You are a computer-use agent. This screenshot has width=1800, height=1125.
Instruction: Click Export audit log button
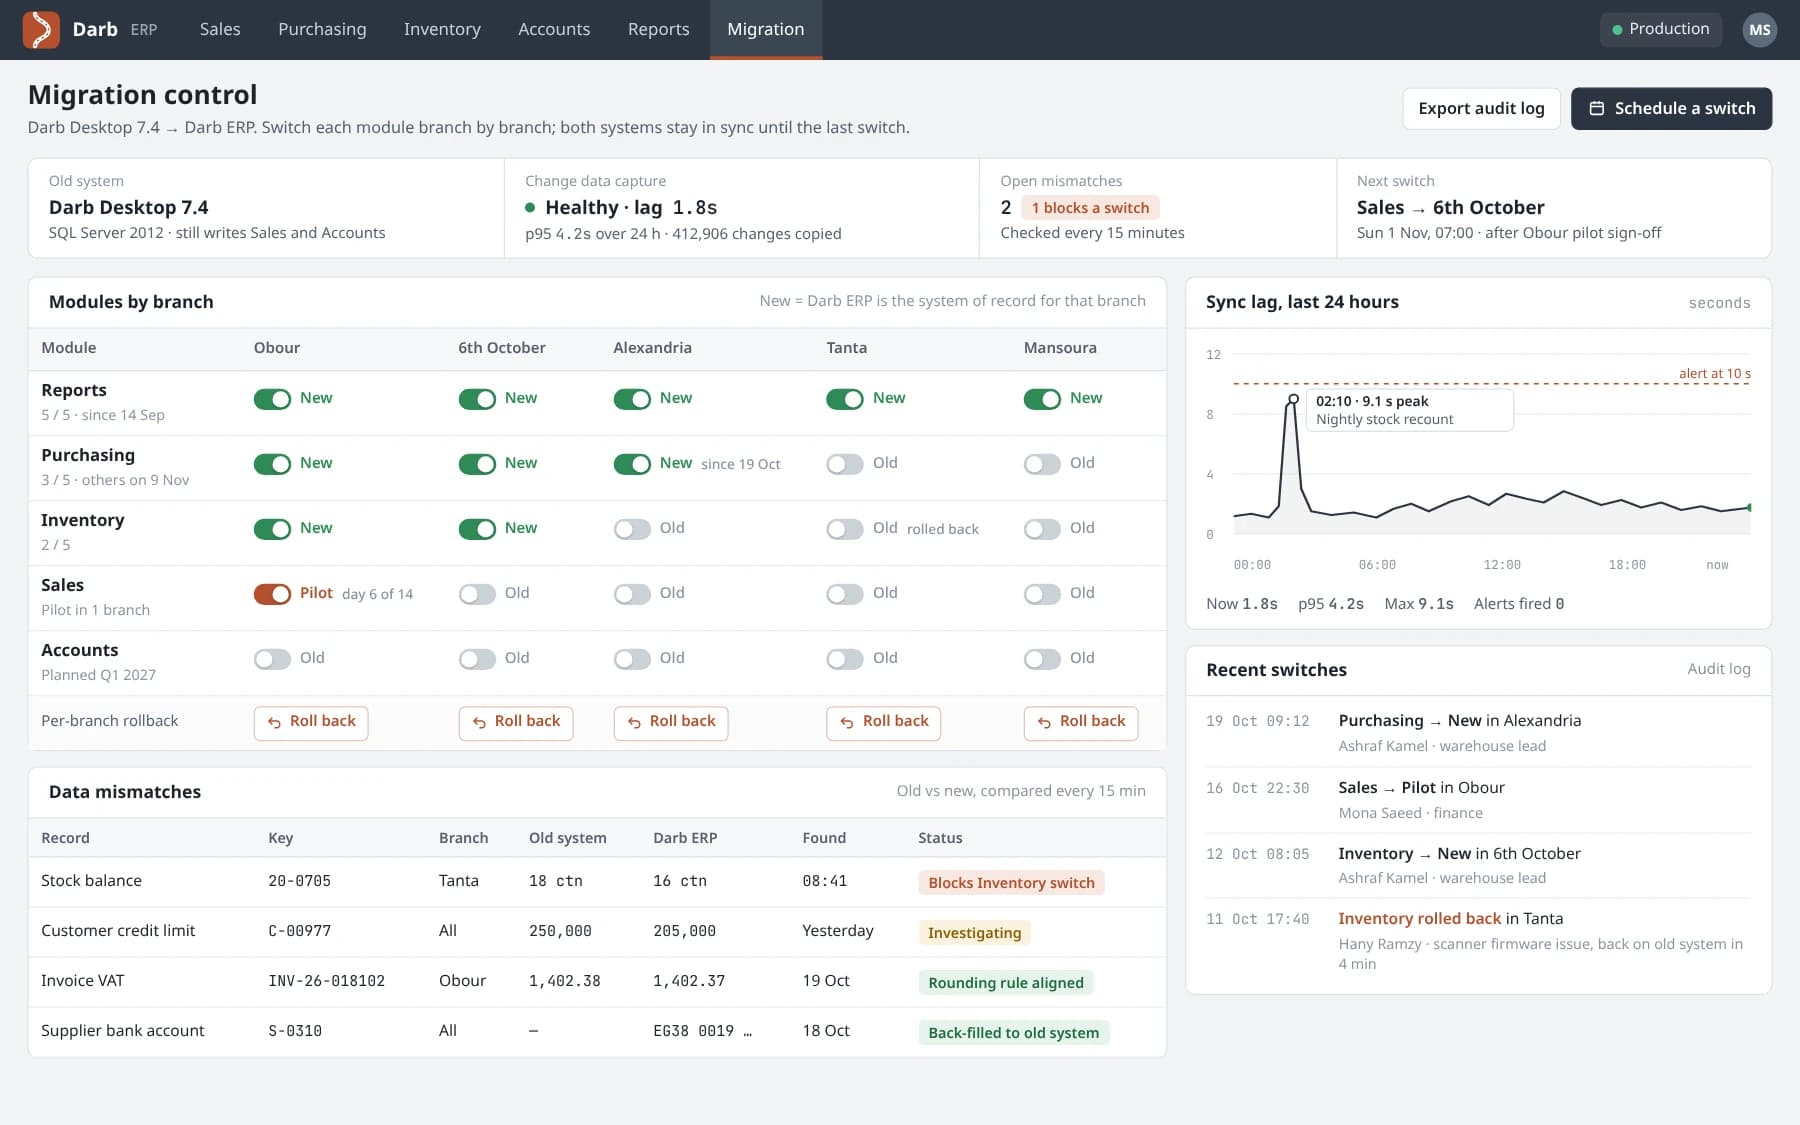point(1481,108)
